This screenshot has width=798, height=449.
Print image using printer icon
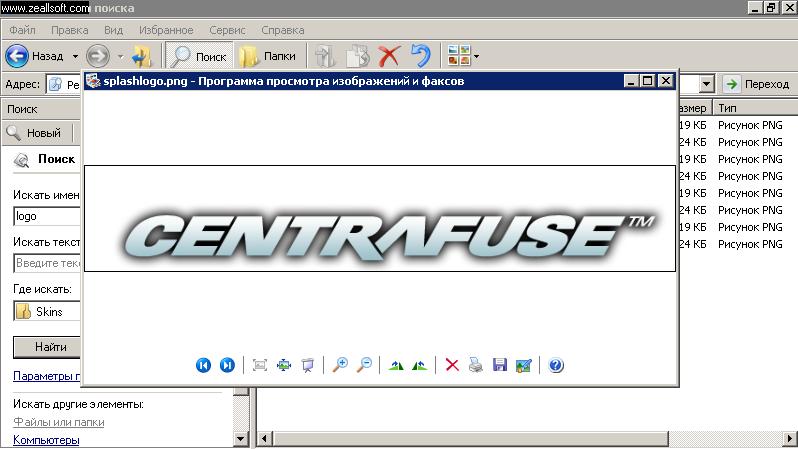click(476, 365)
